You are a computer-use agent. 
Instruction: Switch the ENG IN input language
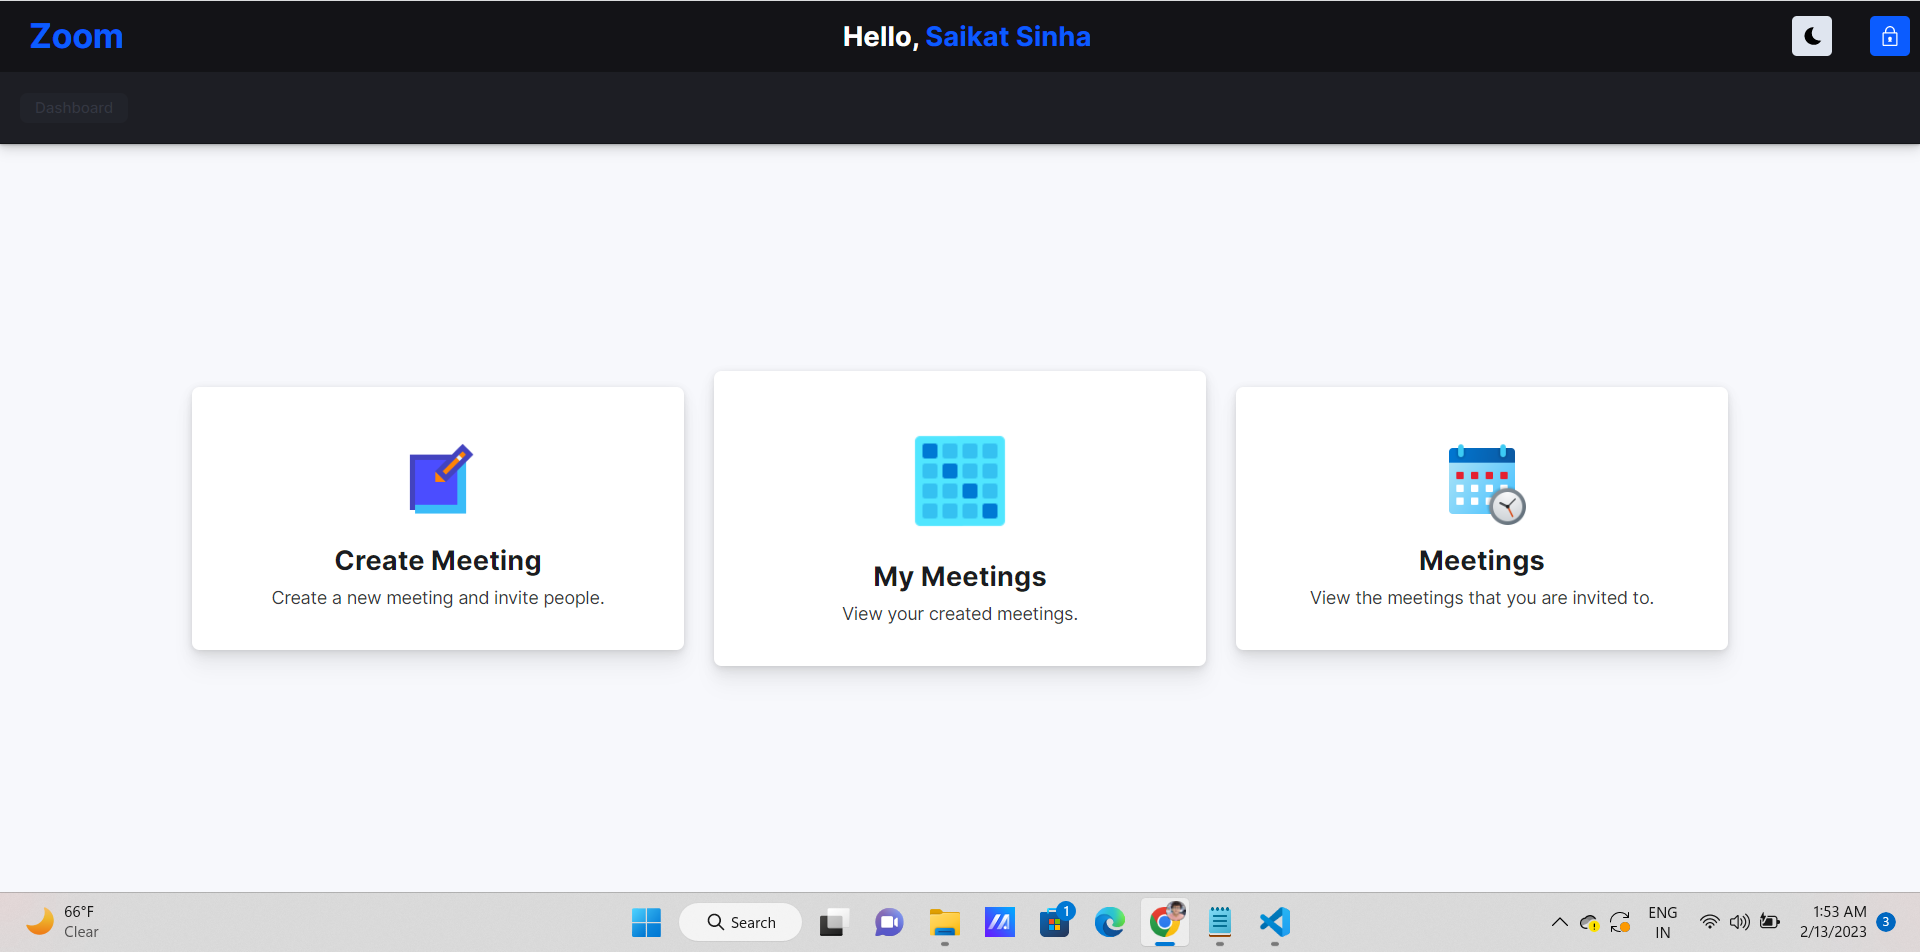coord(1663,922)
